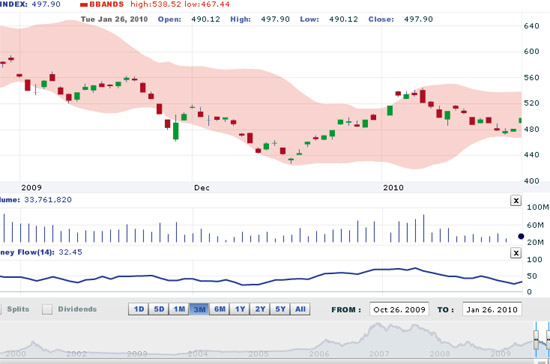550x364 pixels.
Task: Click the Dec axis label
Action: [x=202, y=188]
